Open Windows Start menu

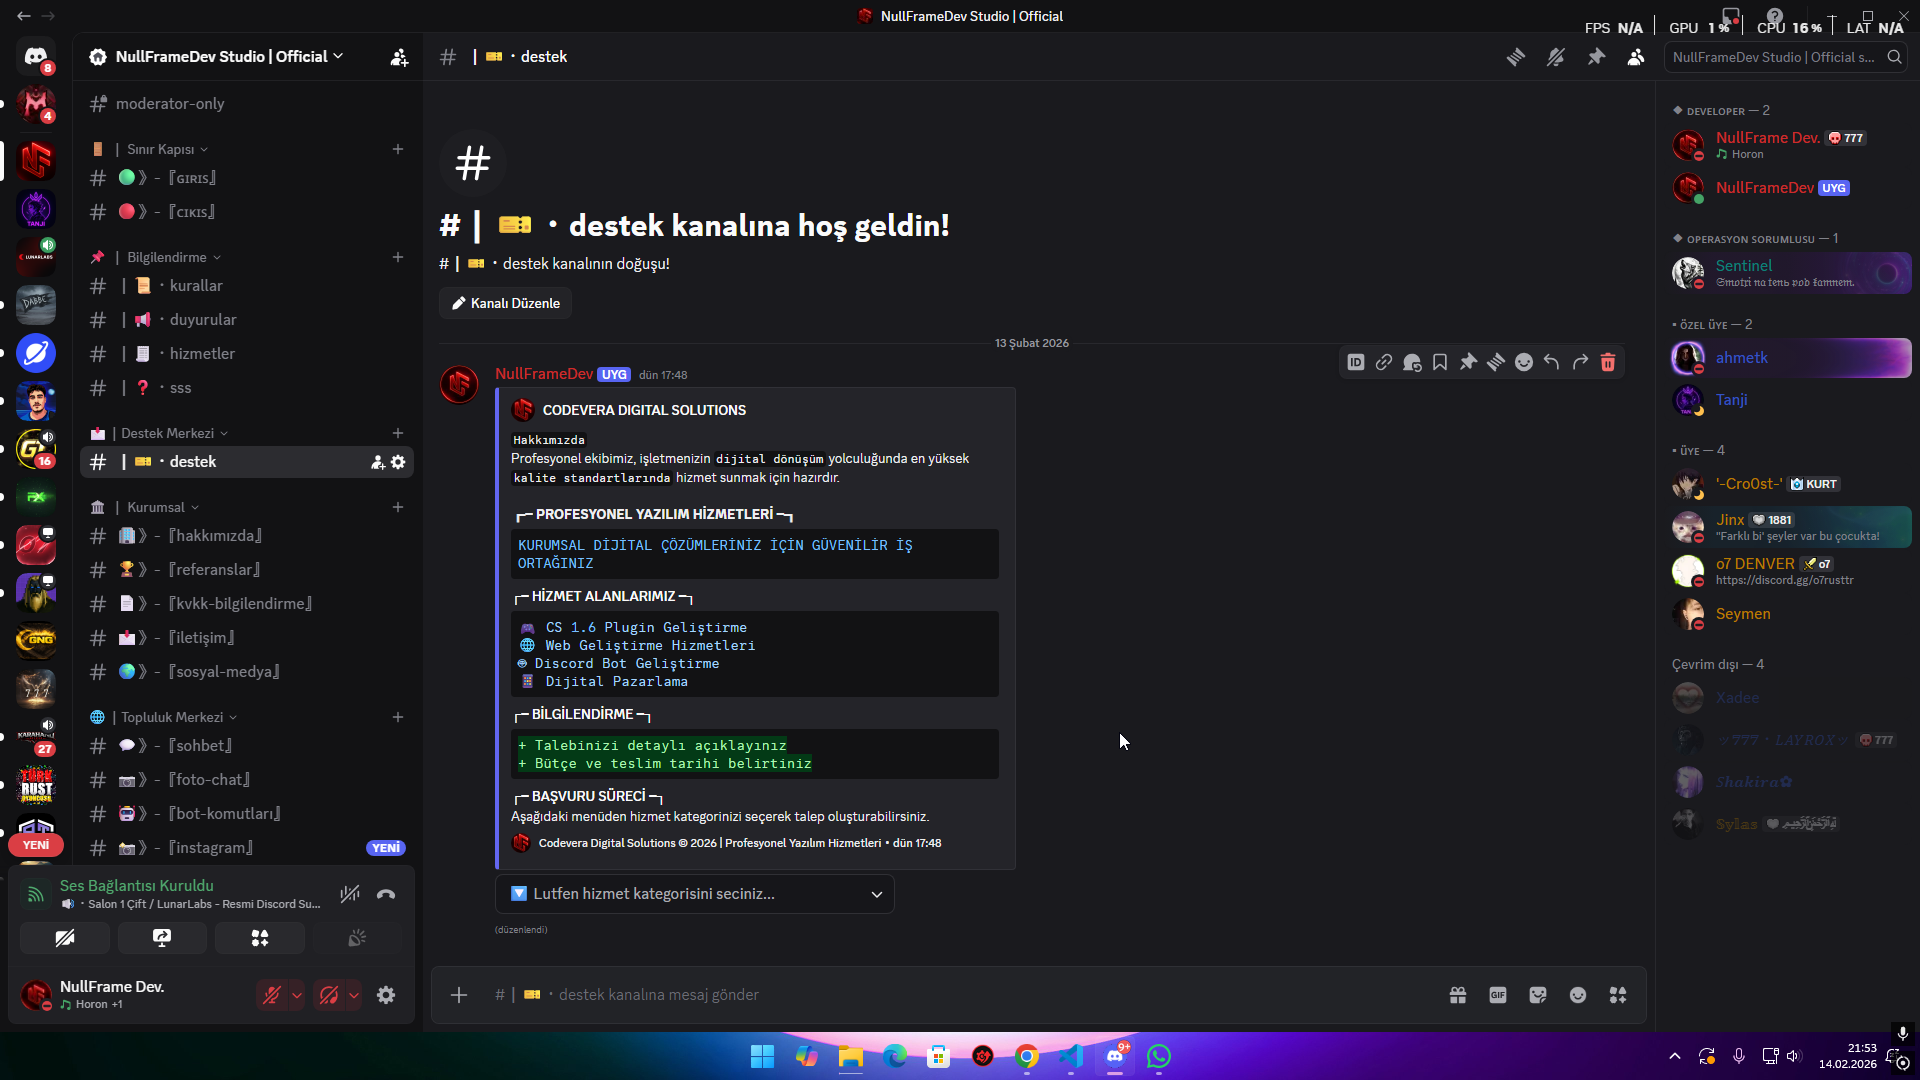pyautogui.click(x=762, y=1056)
